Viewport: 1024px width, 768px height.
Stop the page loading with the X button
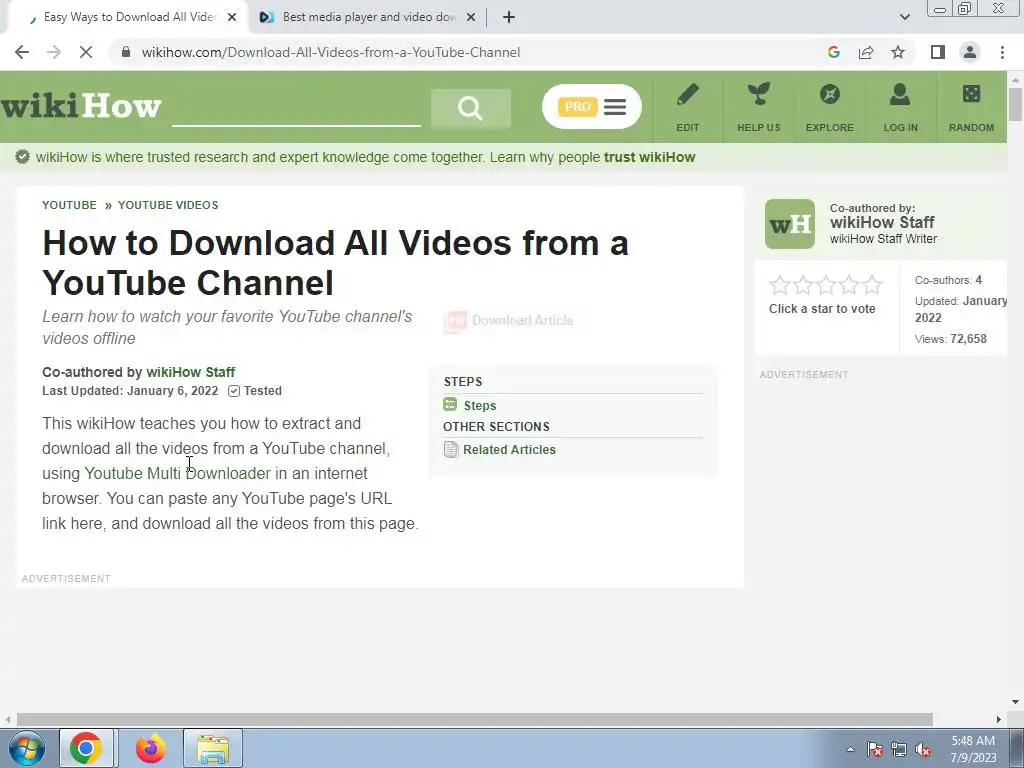click(86, 52)
